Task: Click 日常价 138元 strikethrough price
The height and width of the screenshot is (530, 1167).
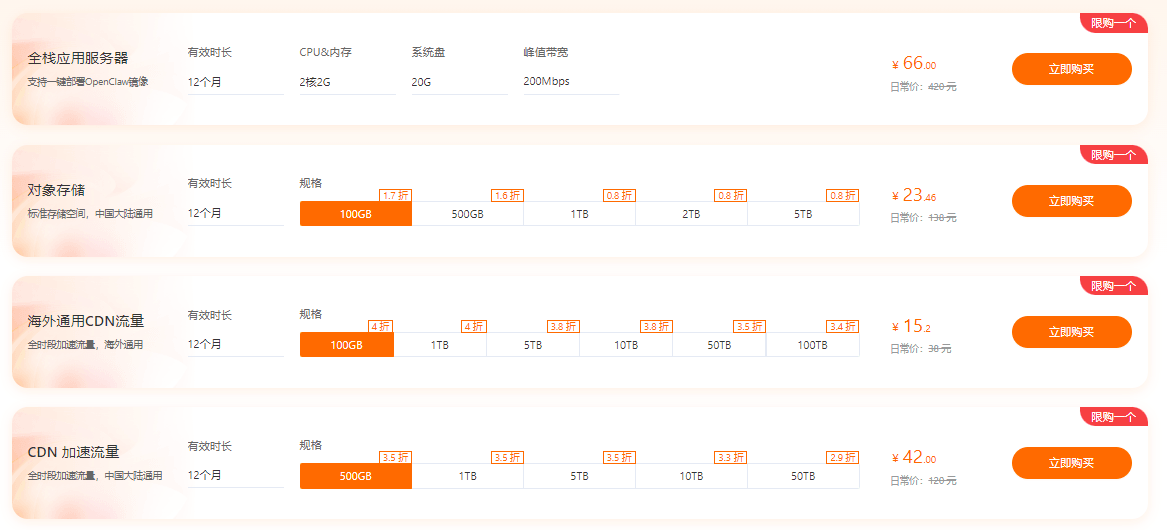Action: pyautogui.click(x=923, y=218)
